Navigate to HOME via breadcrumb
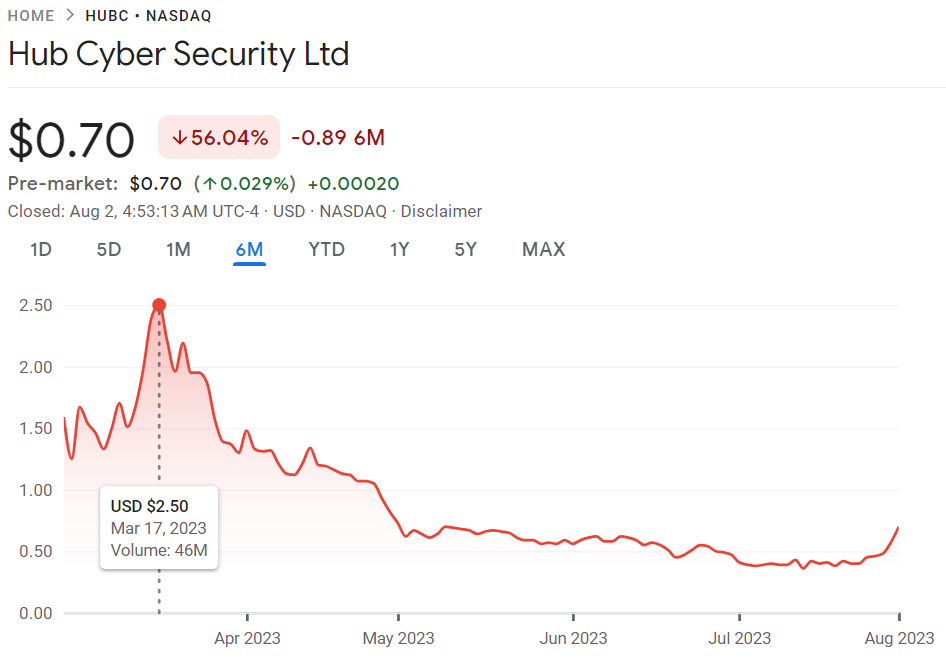This screenshot has height=662, width=946. coord(30,16)
